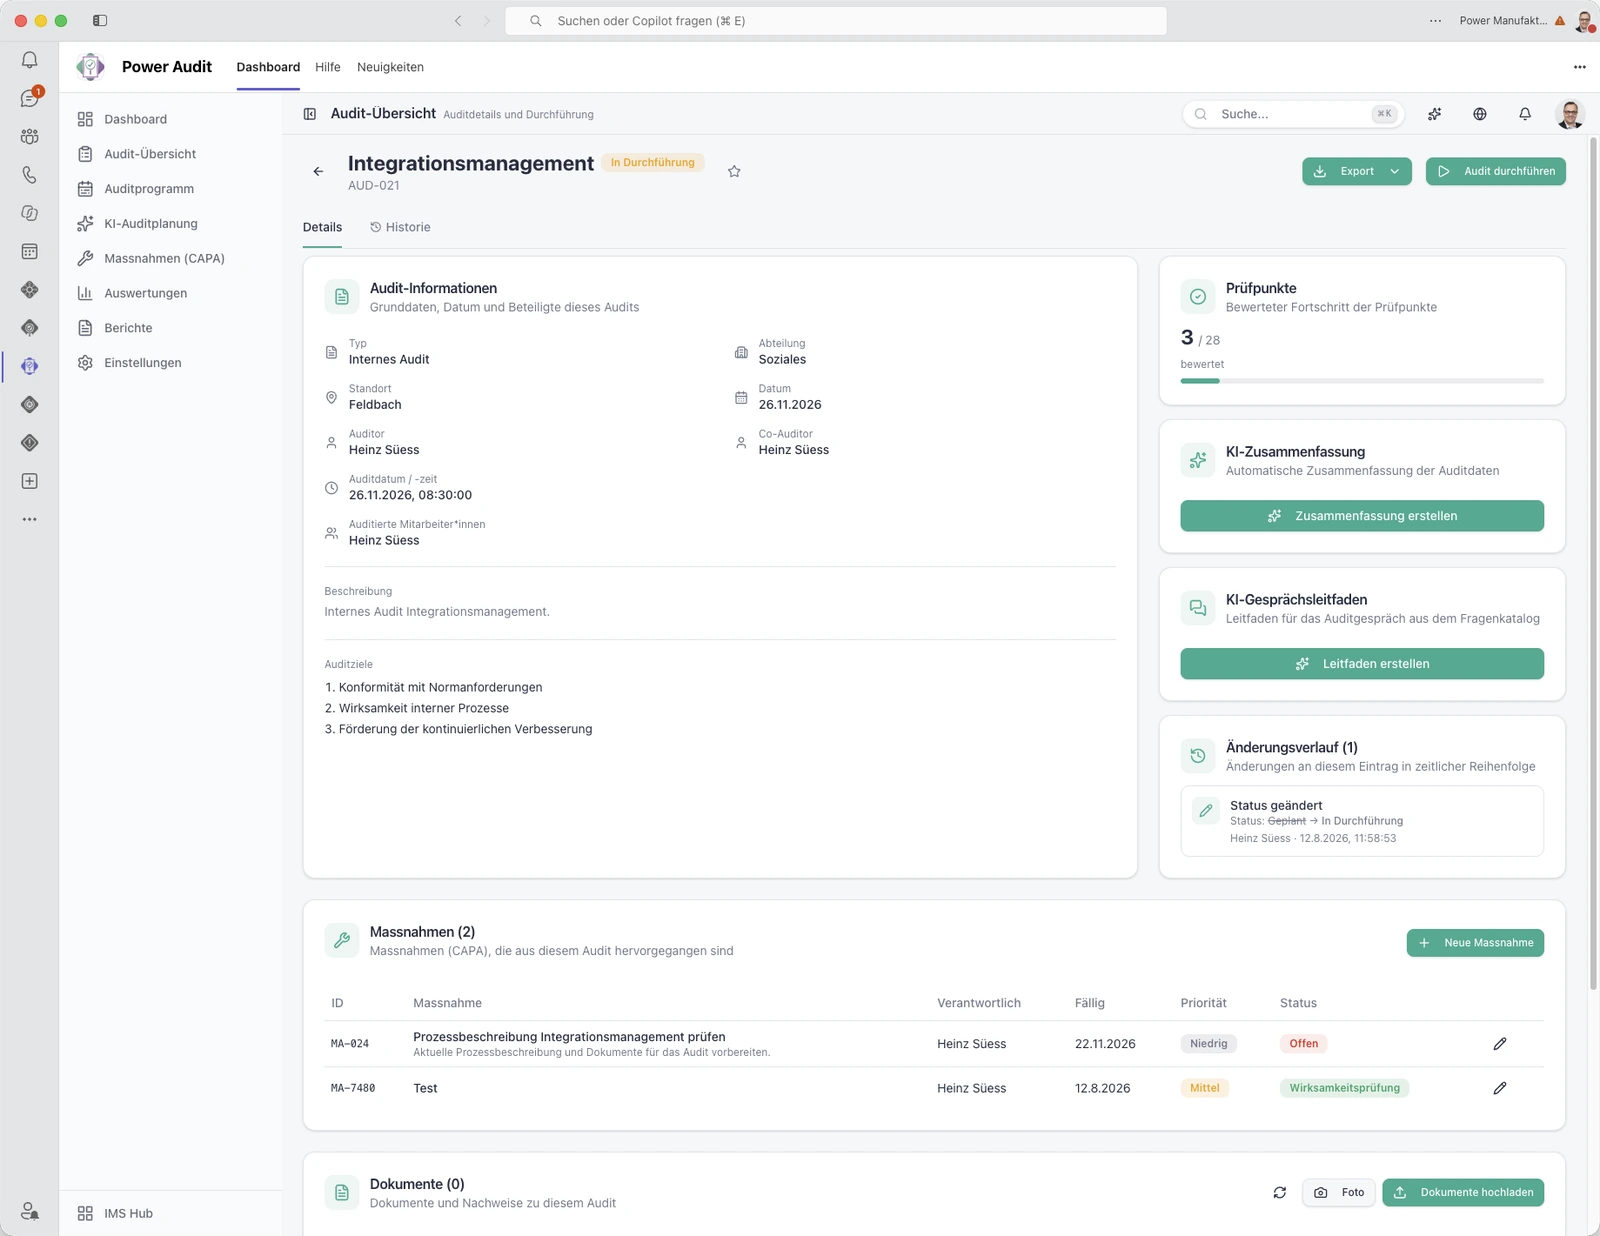Open the Export dropdown

click(x=1356, y=171)
